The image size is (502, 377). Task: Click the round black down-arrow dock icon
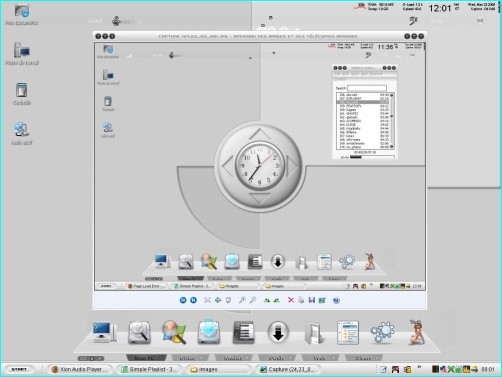[278, 332]
